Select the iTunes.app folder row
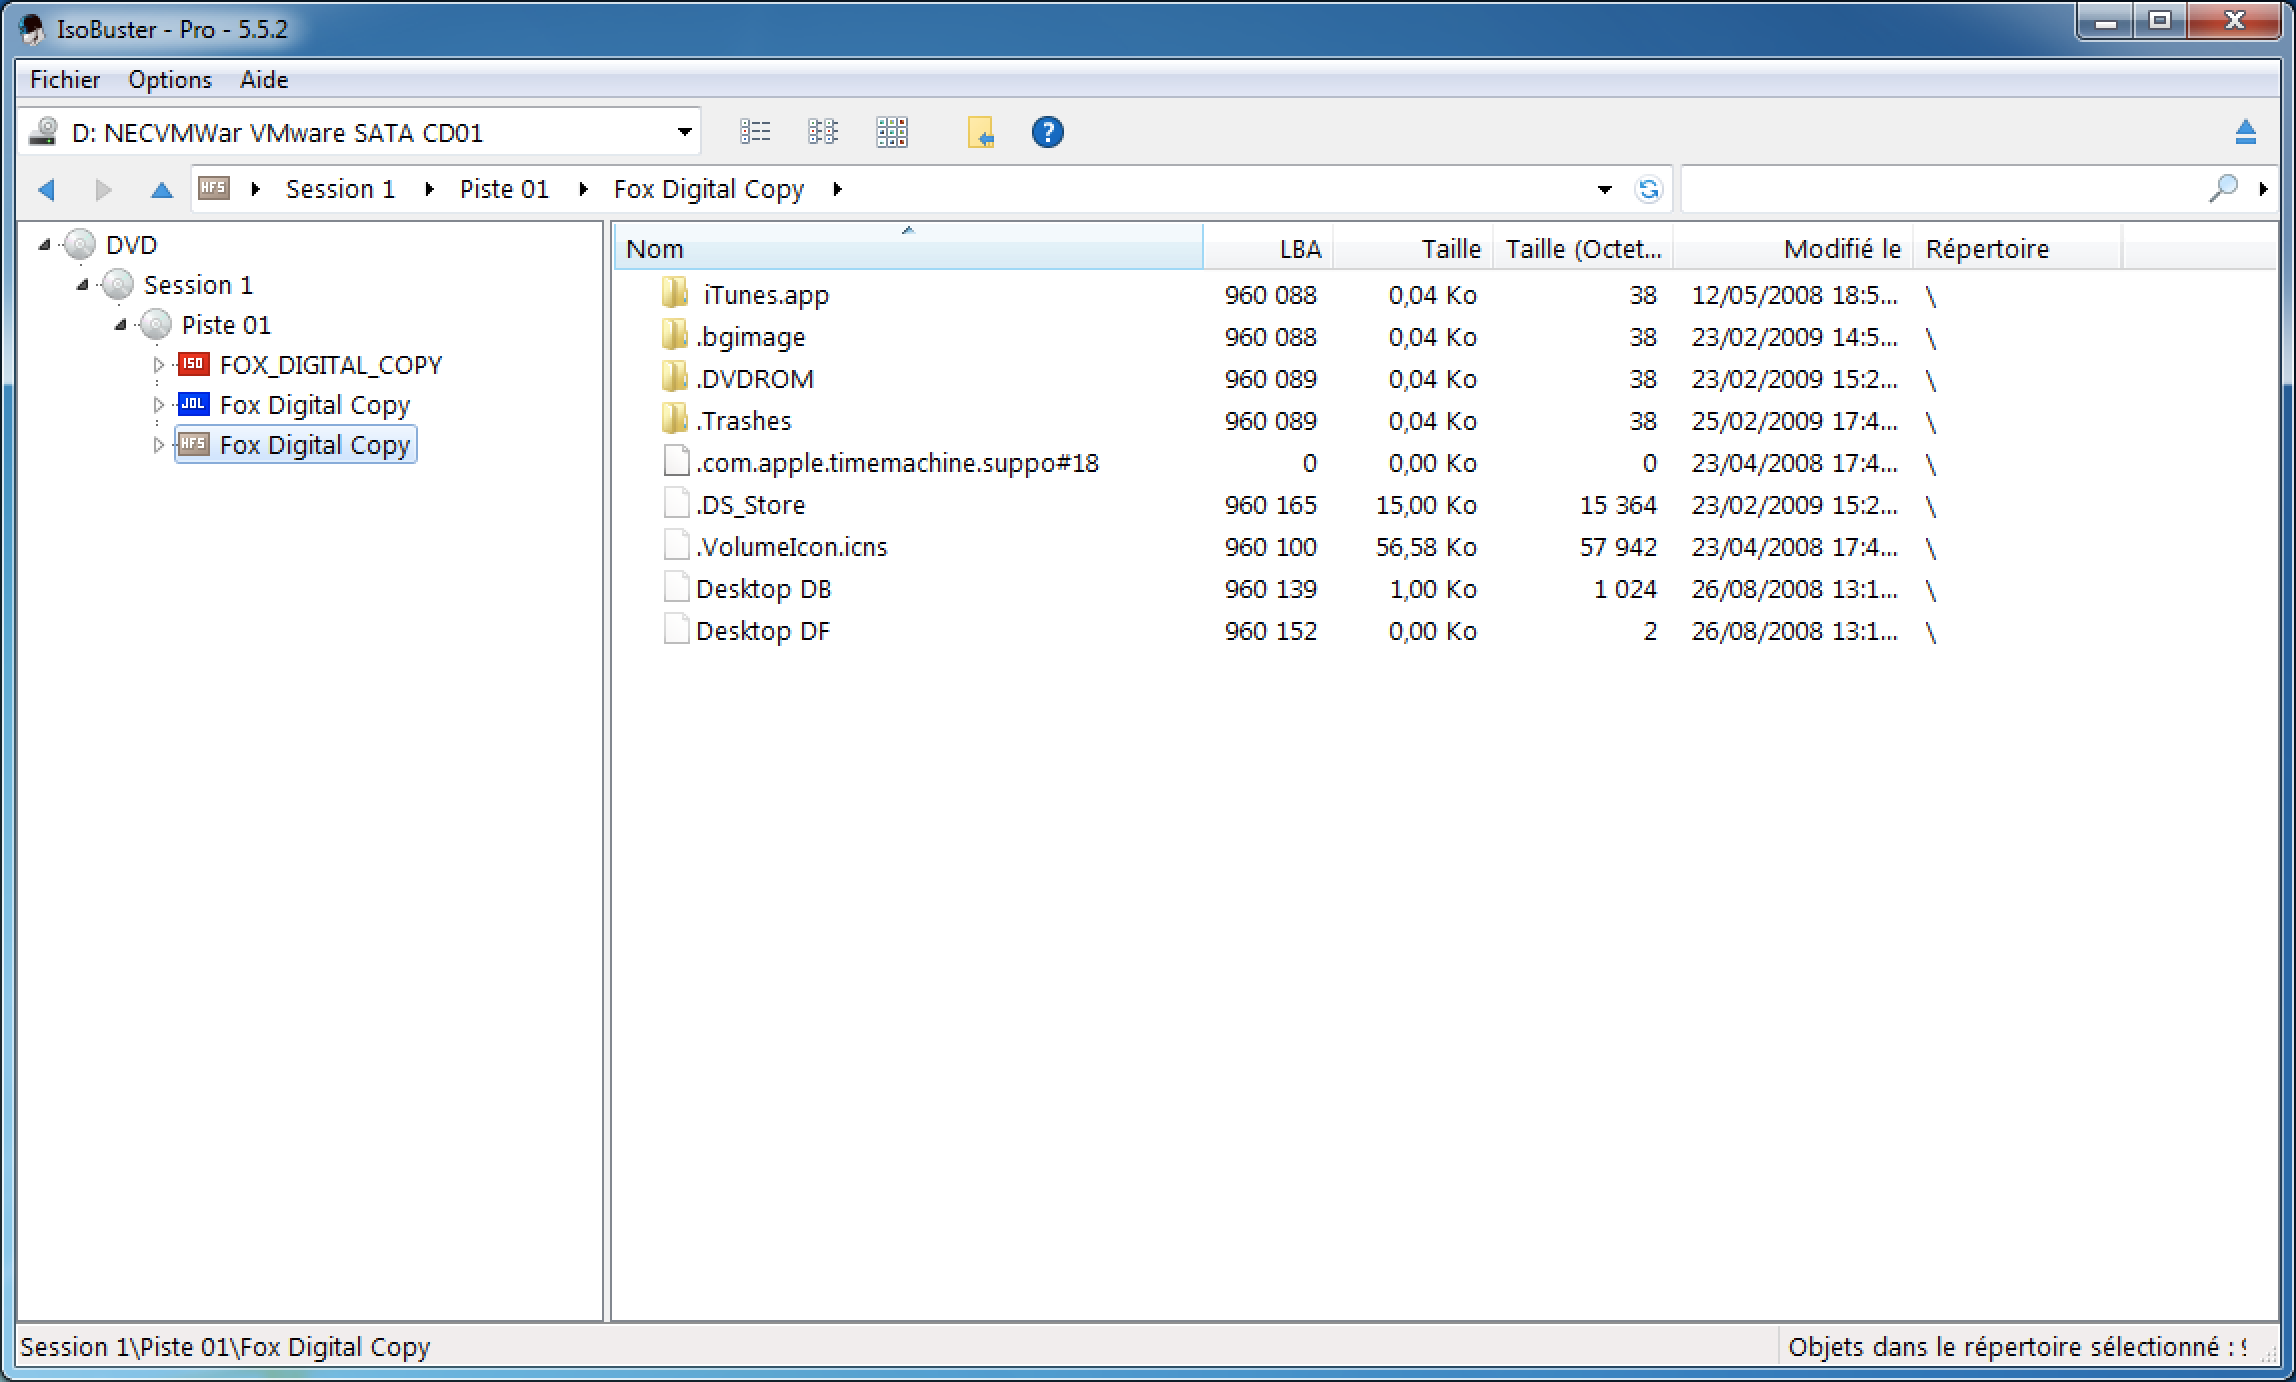 pos(765,295)
